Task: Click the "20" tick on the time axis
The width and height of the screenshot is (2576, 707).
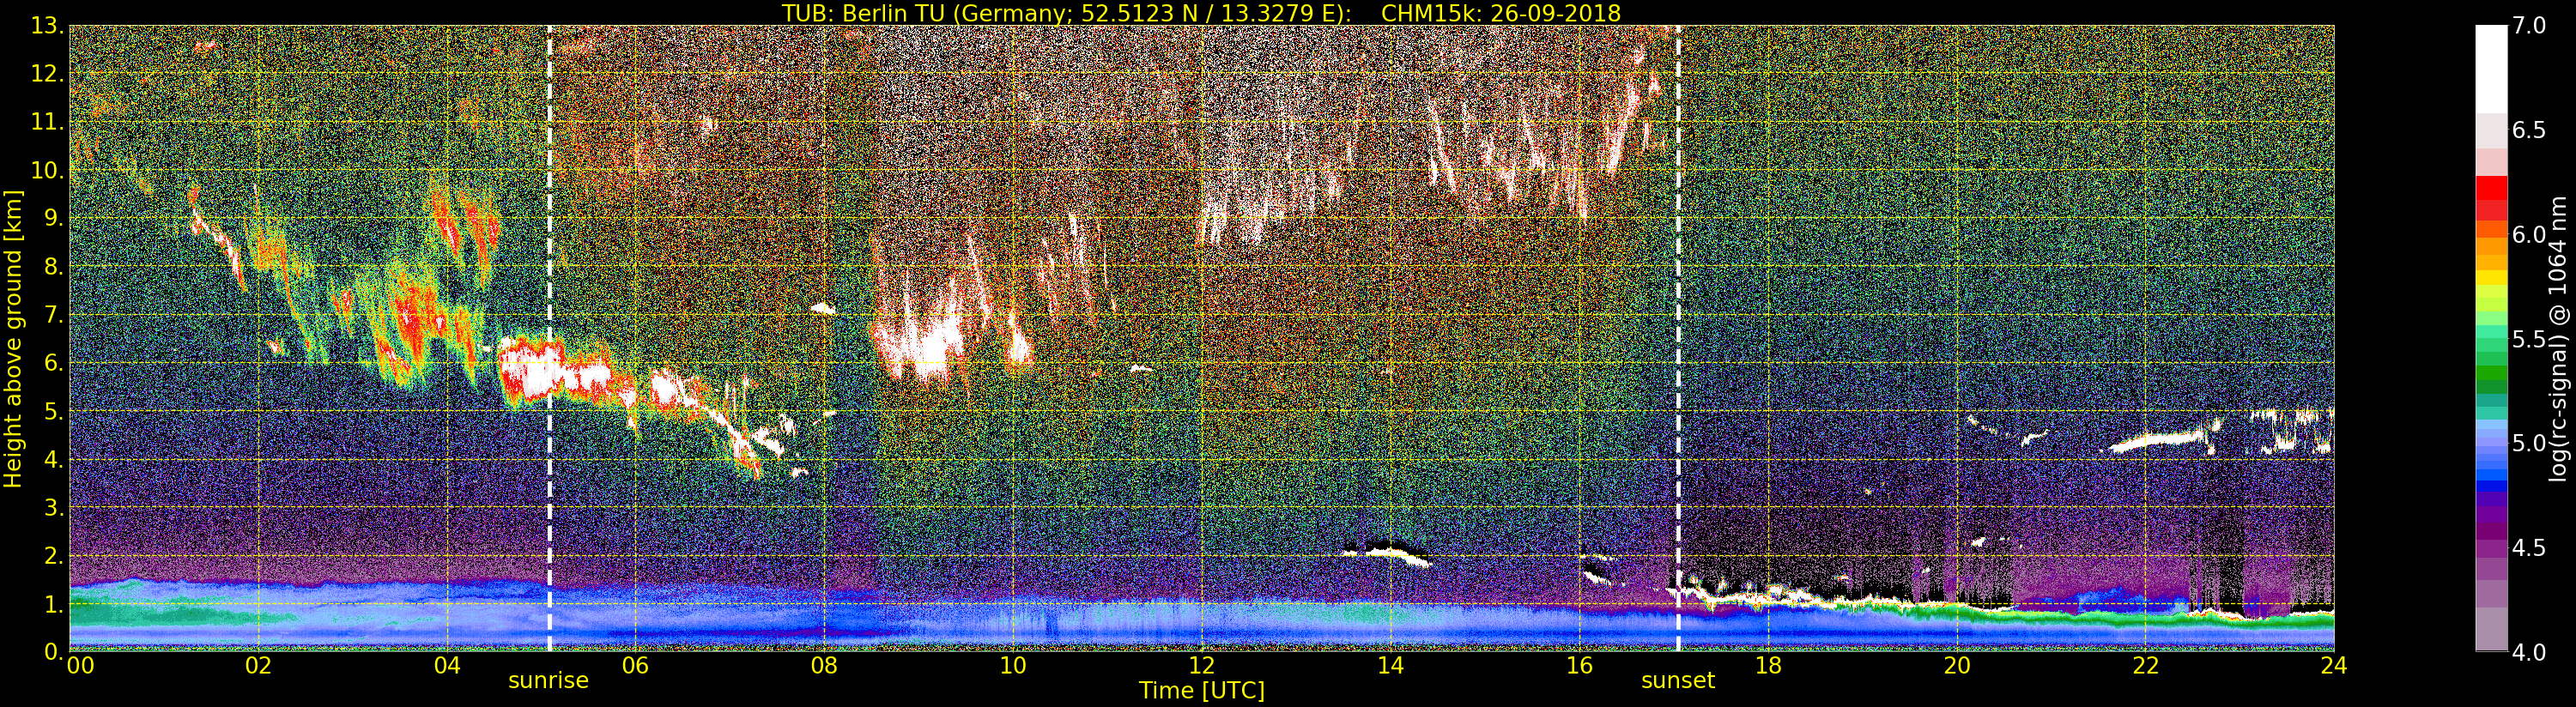Action: pos(1956,666)
